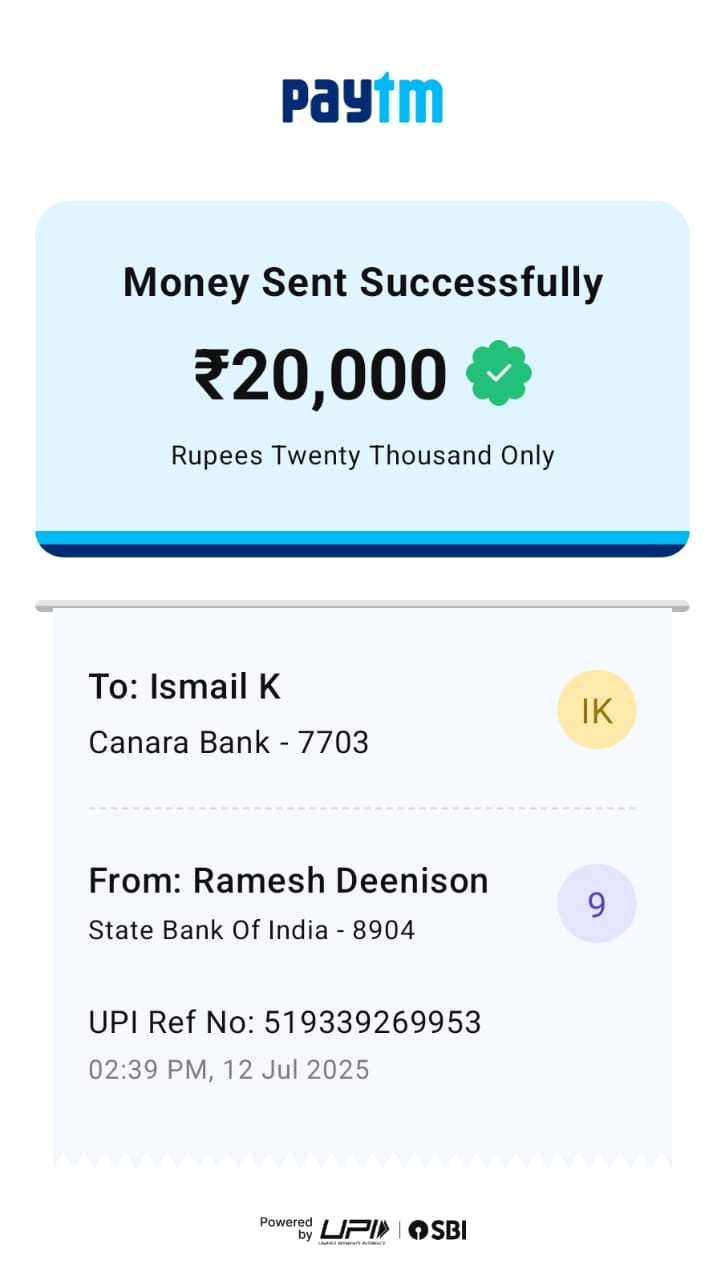Tap the green verified checkmark badge

(x=499, y=374)
